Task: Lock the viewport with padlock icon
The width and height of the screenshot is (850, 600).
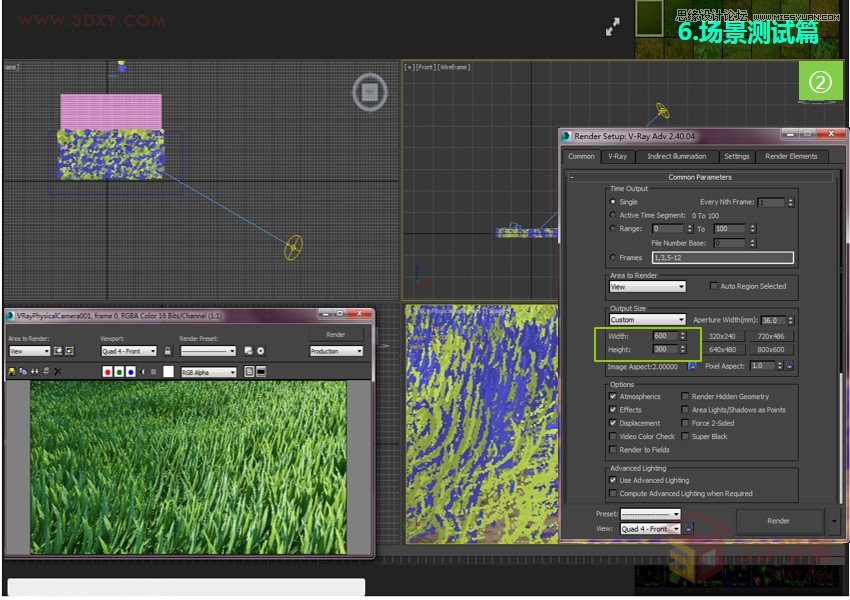Action: [168, 351]
